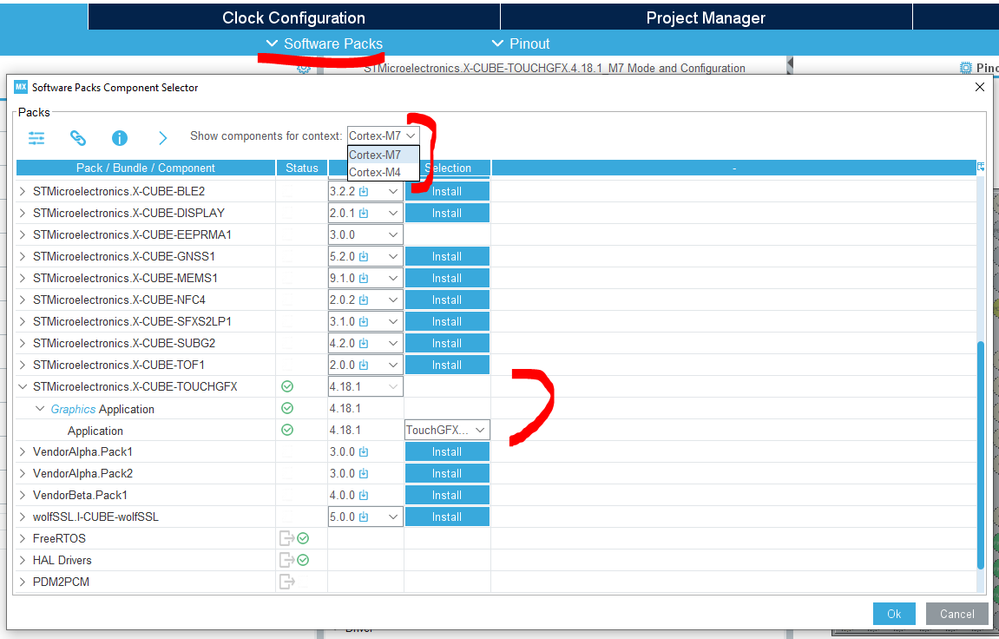Select Cortex-M7 from the context list
Image resolution: width=999 pixels, height=639 pixels.
pos(383,155)
